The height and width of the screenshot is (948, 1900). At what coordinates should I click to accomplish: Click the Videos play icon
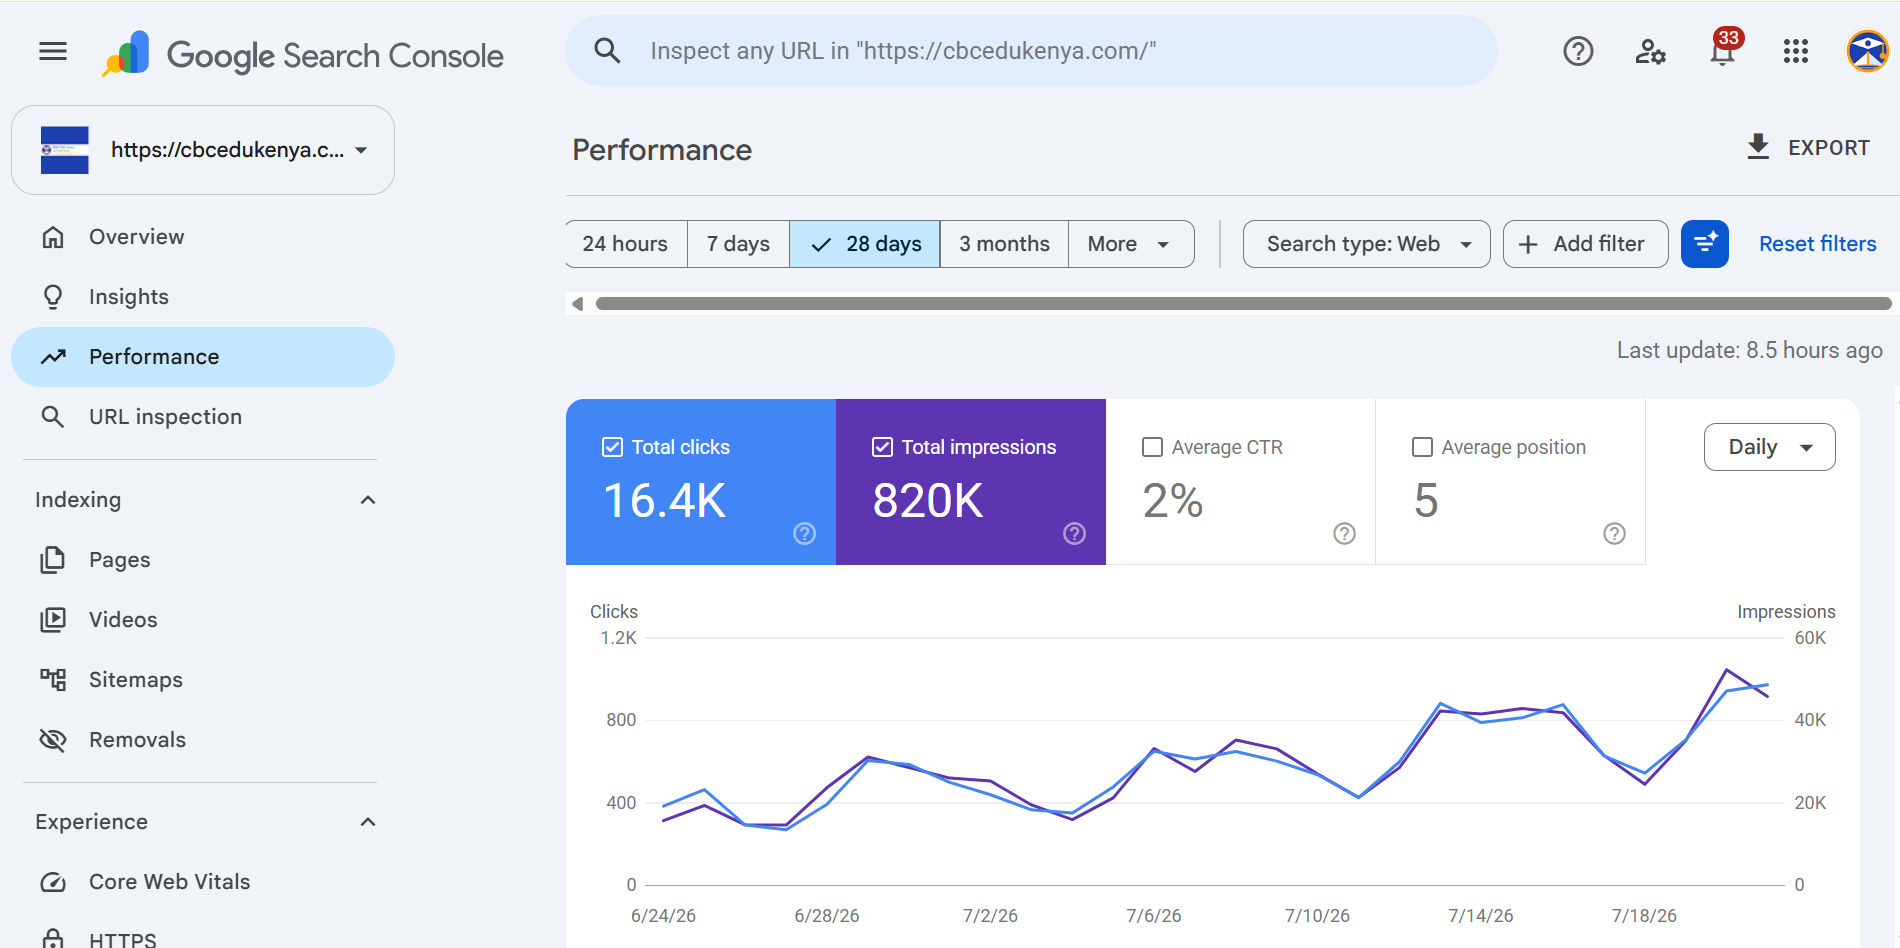tap(53, 620)
